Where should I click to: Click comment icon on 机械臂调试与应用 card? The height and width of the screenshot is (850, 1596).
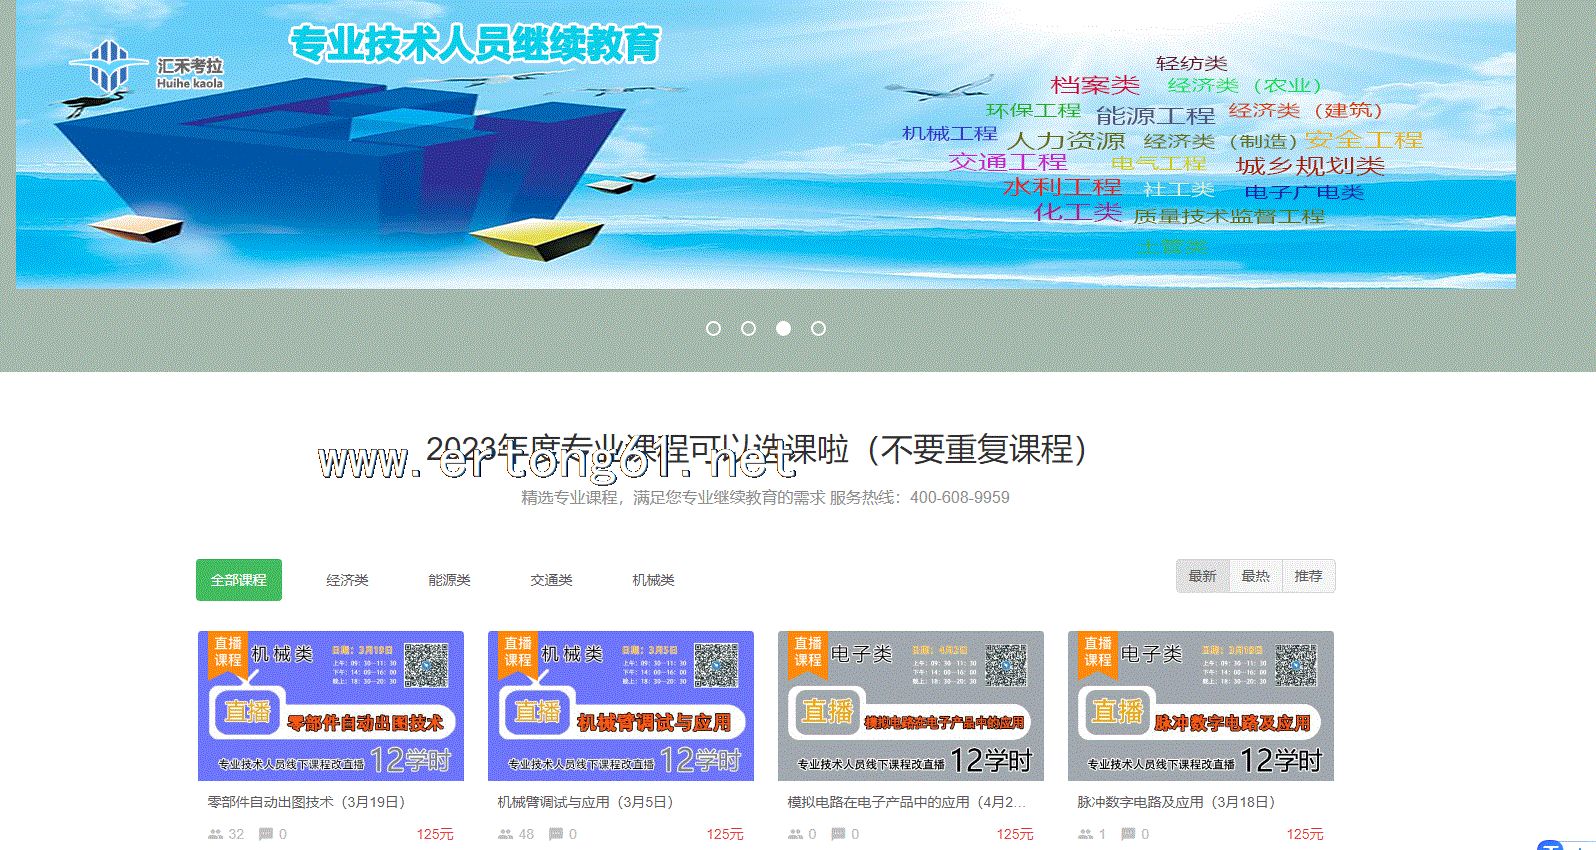556,834
